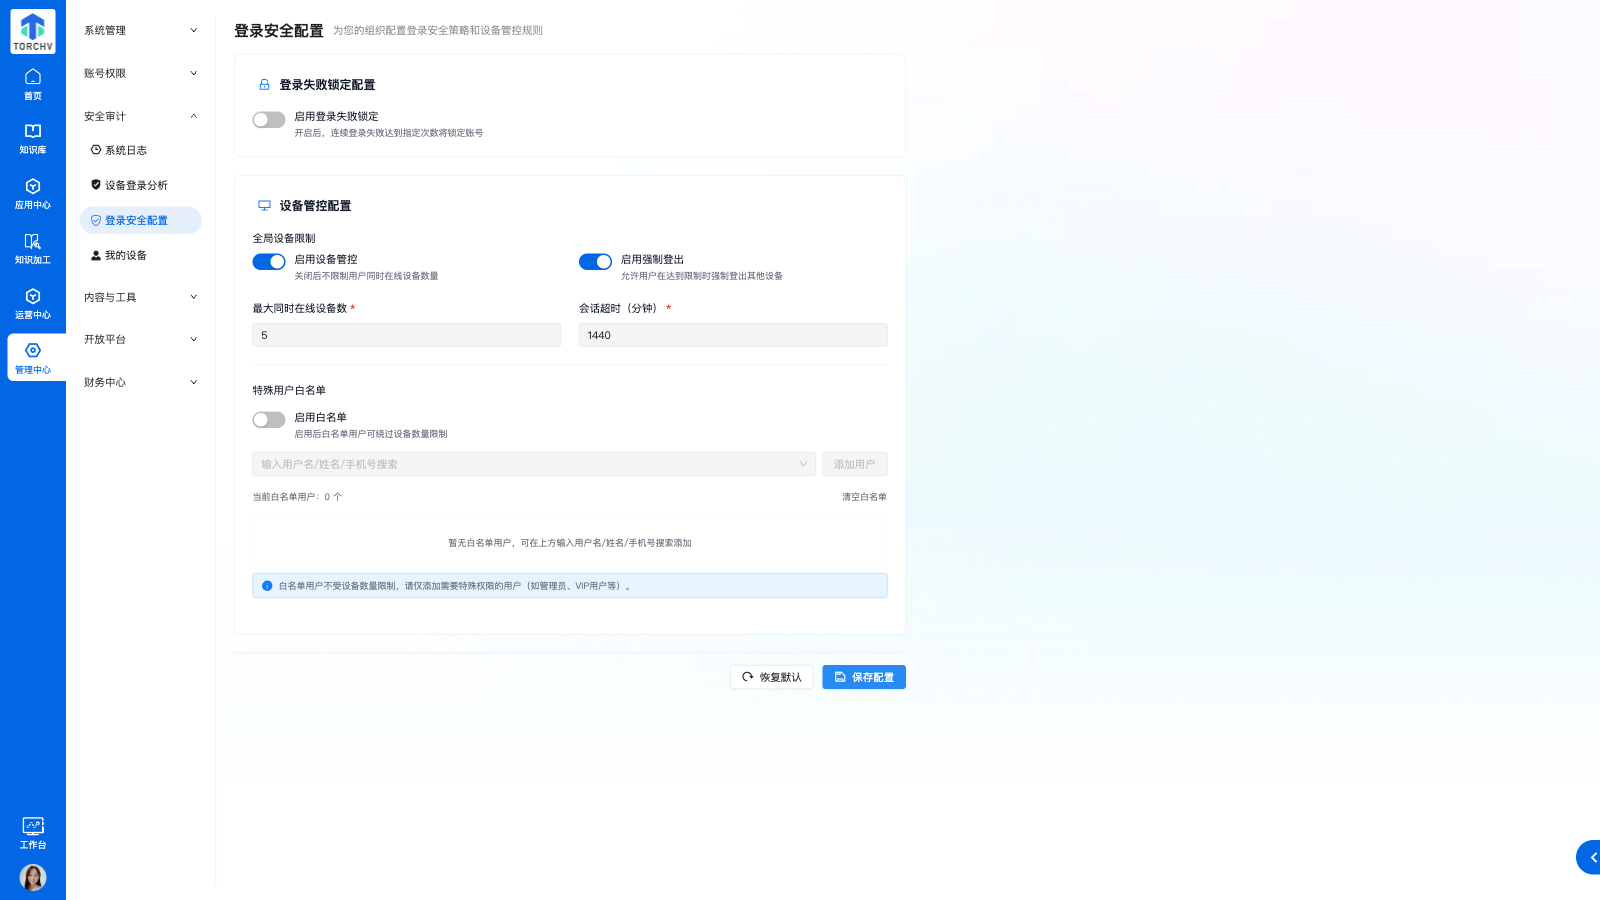The image size is (1600, 900).
Task: Go to 应用中心 app center icon
Action: (33, 194)
